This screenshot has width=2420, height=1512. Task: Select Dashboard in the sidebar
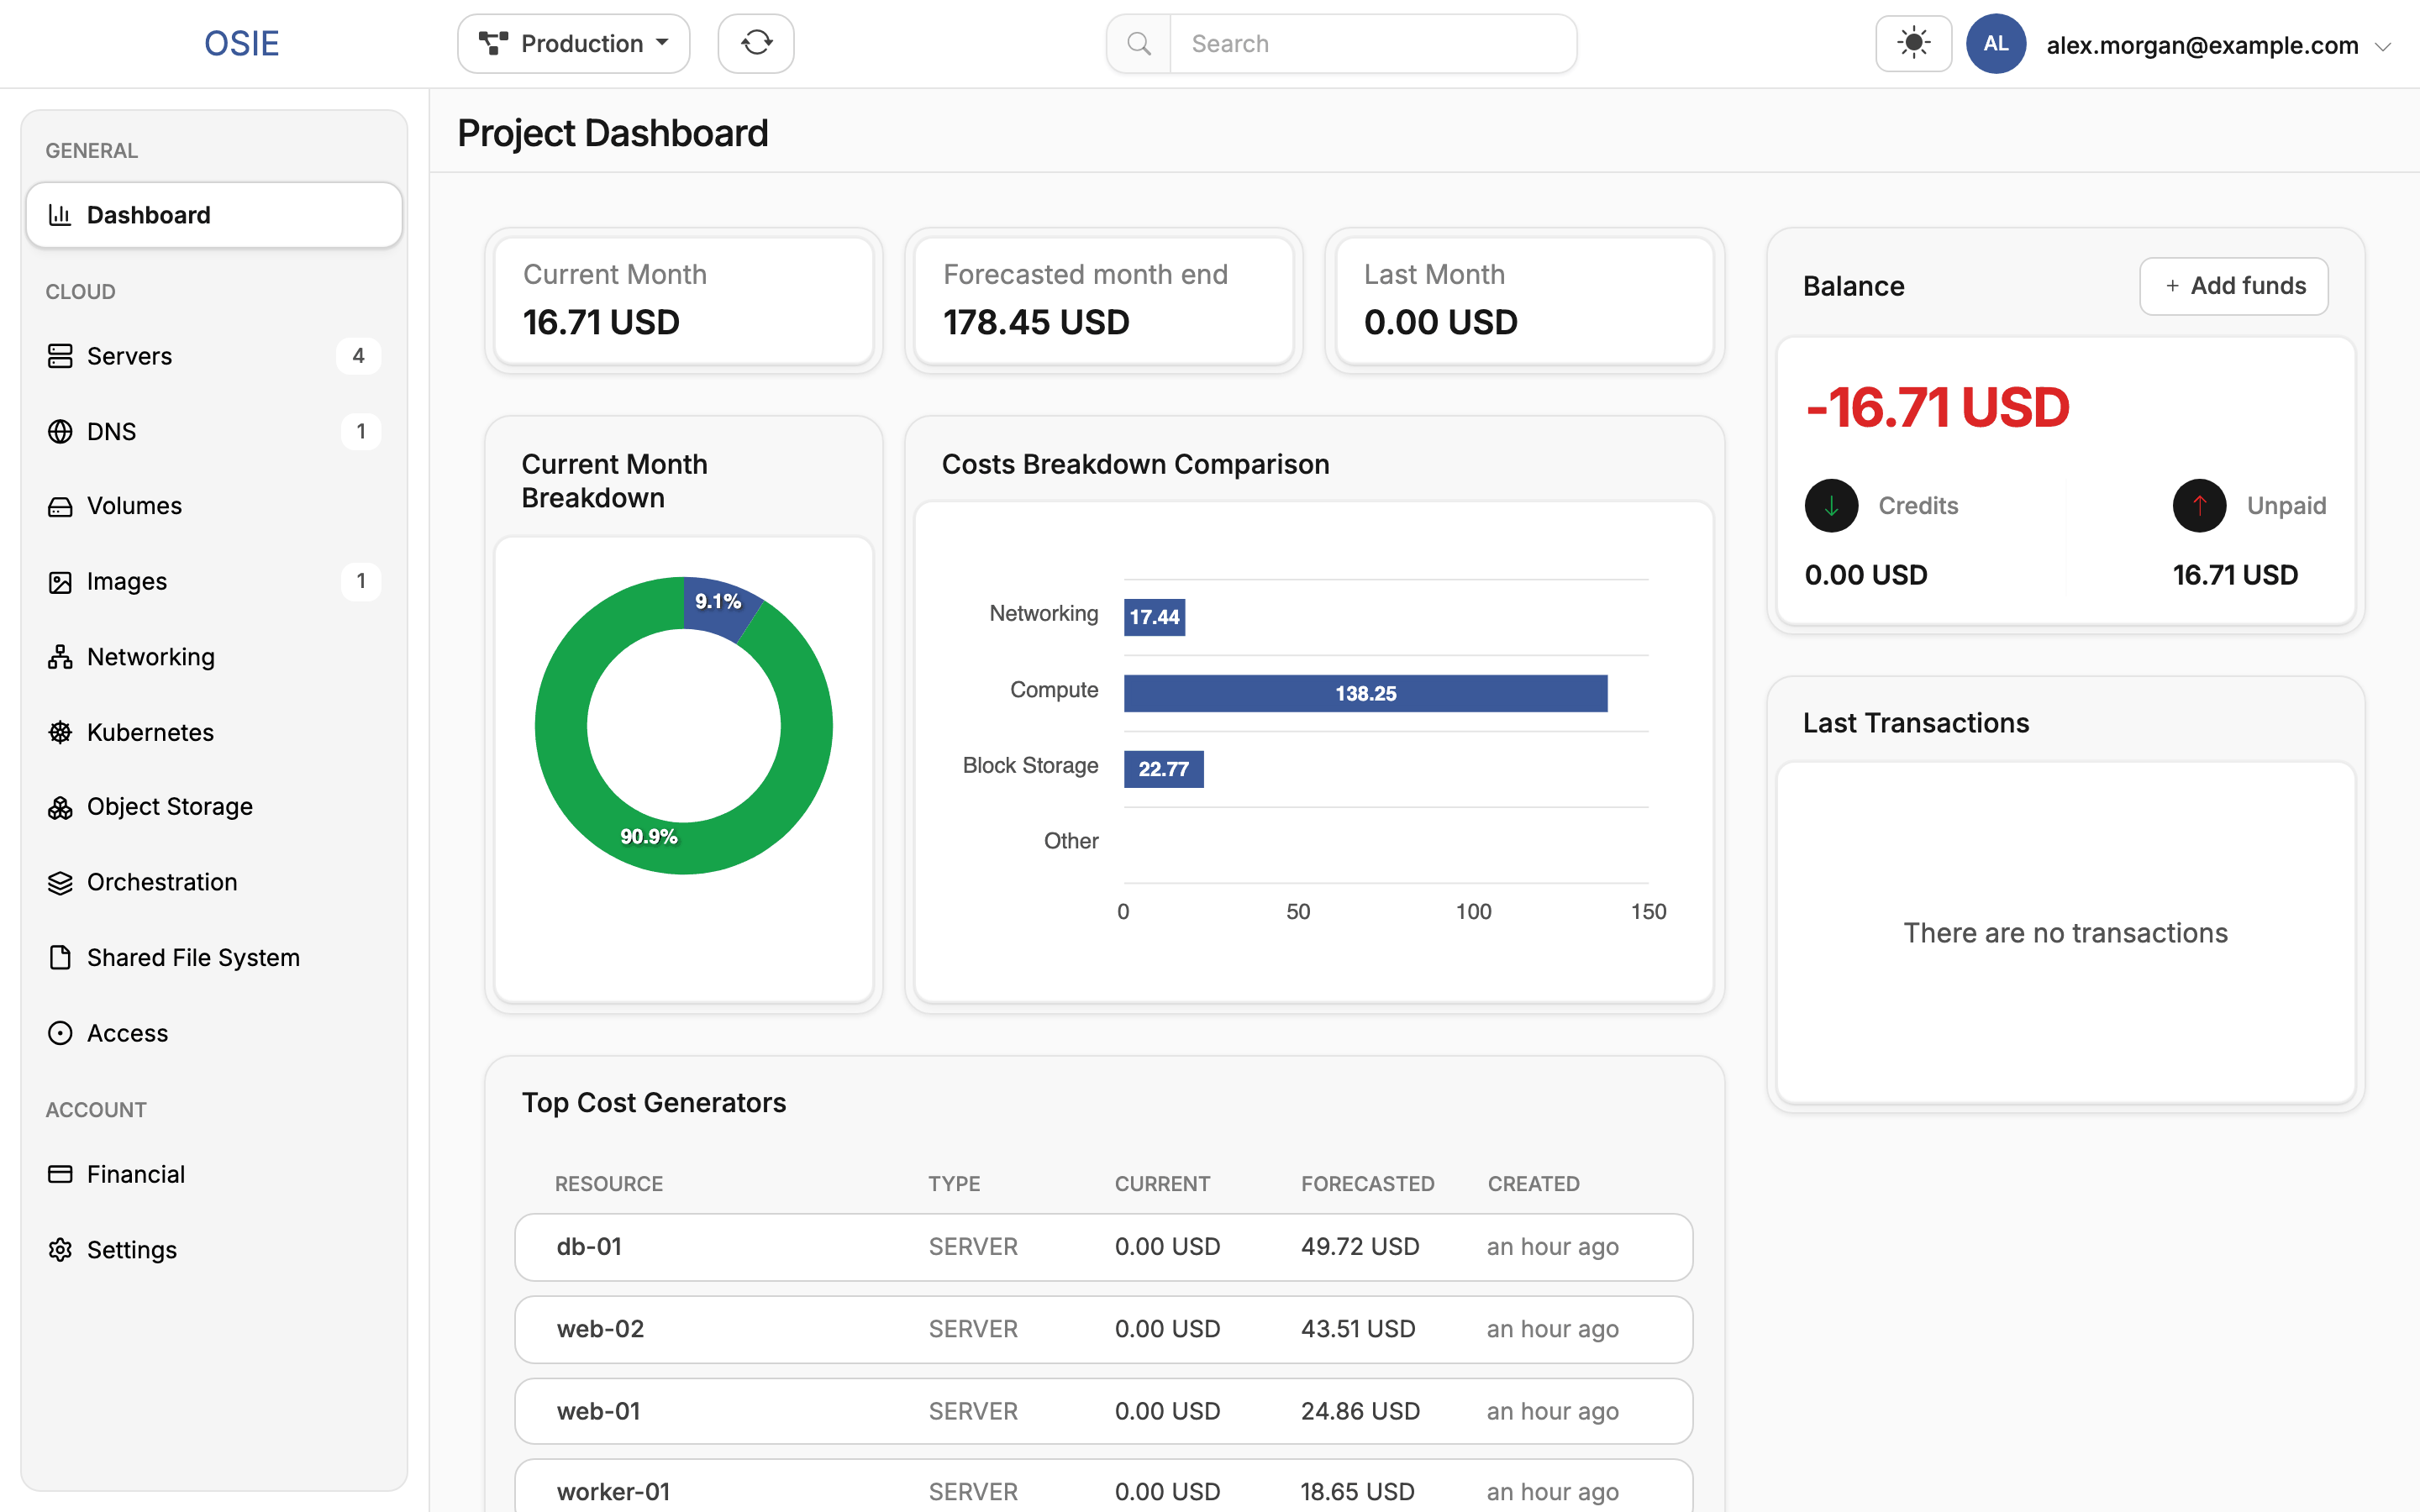pos(214,215)
